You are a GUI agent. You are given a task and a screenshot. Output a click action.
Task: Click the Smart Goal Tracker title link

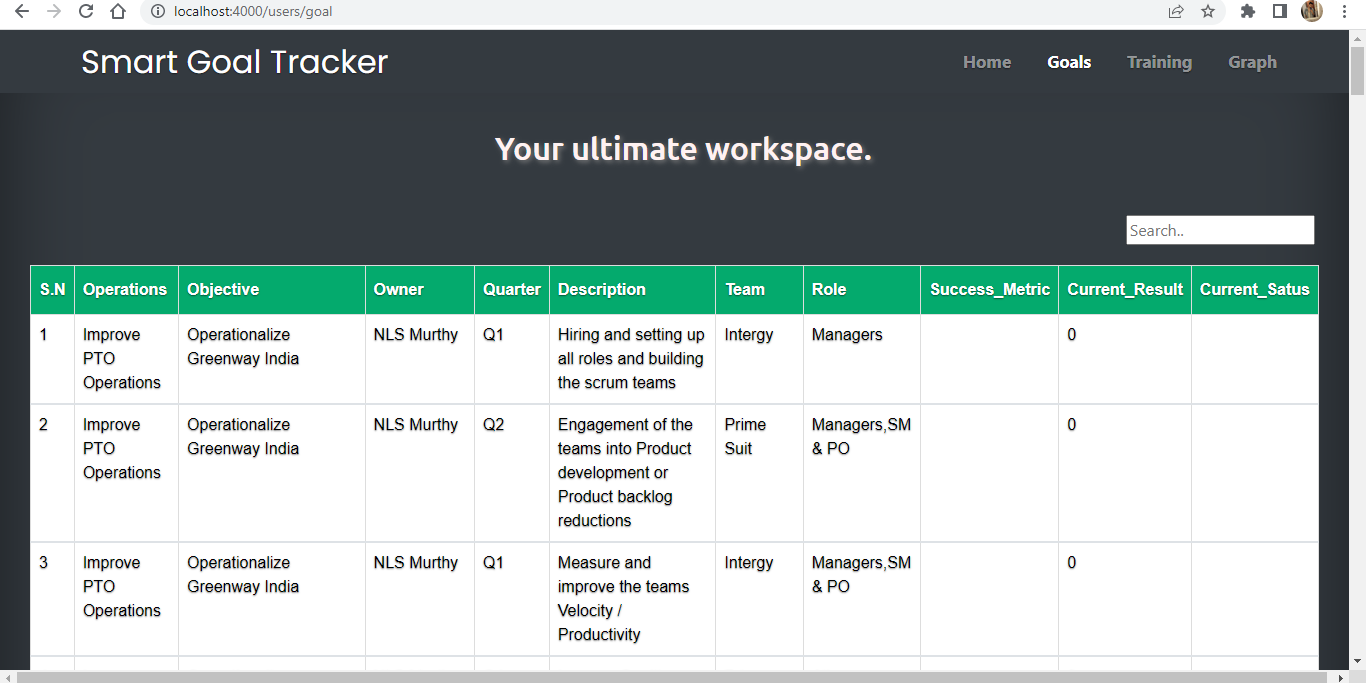point(235,61)
